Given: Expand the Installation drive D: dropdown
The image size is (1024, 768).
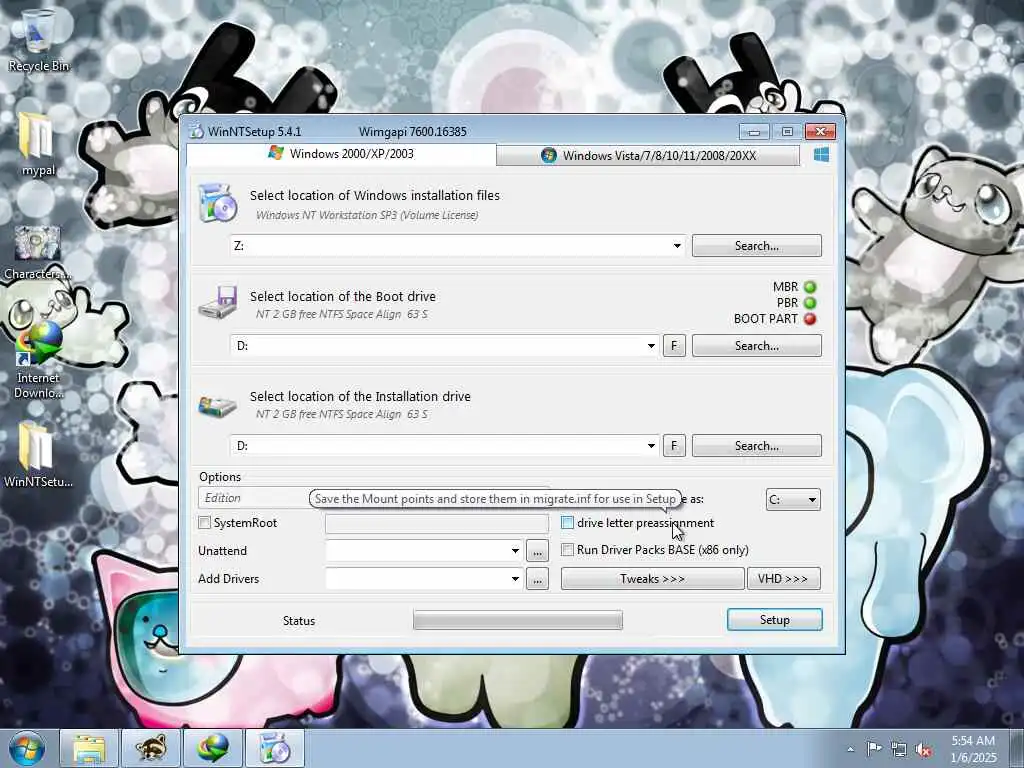Looking at the screenshot, I should click(651, 446).
